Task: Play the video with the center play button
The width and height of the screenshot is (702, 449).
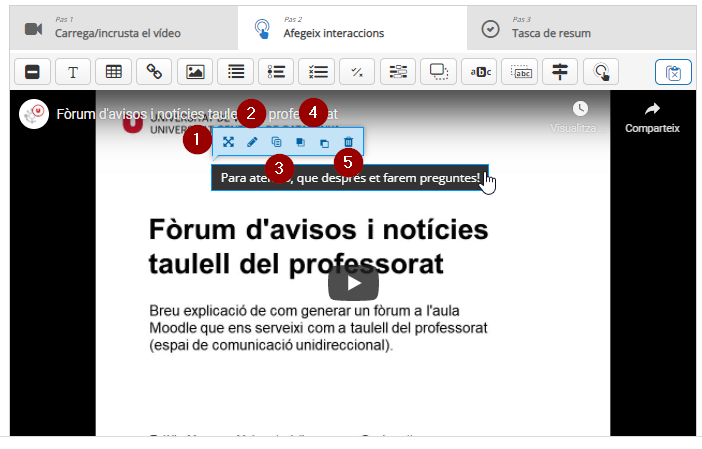Action: click(353, 283)
